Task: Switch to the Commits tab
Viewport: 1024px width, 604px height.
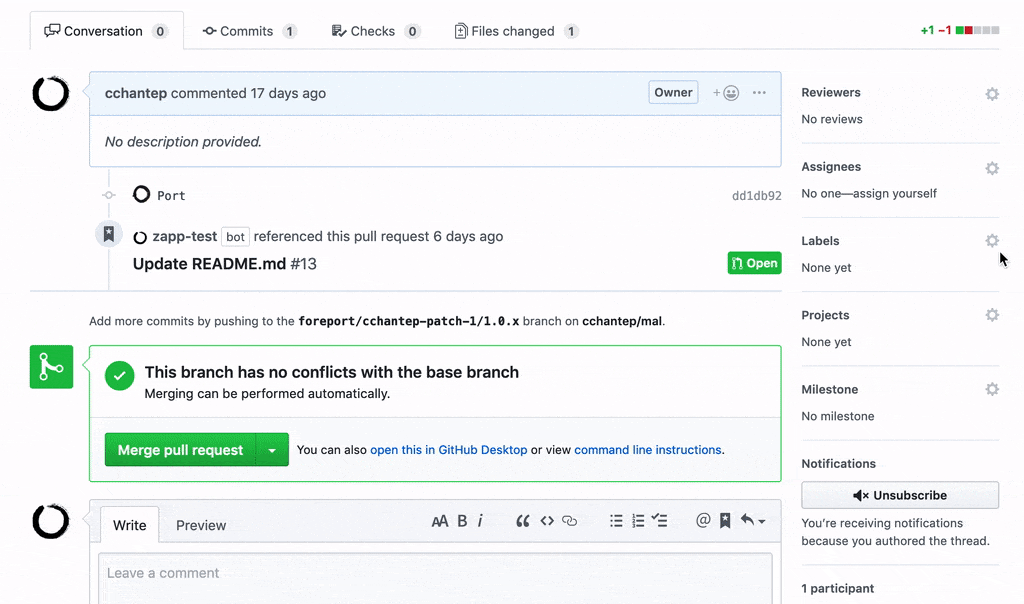Action: [x=249, y=31]
